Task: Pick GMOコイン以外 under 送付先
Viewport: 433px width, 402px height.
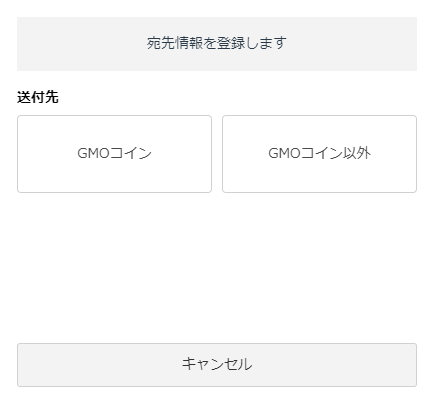Action: click(319, 154)
